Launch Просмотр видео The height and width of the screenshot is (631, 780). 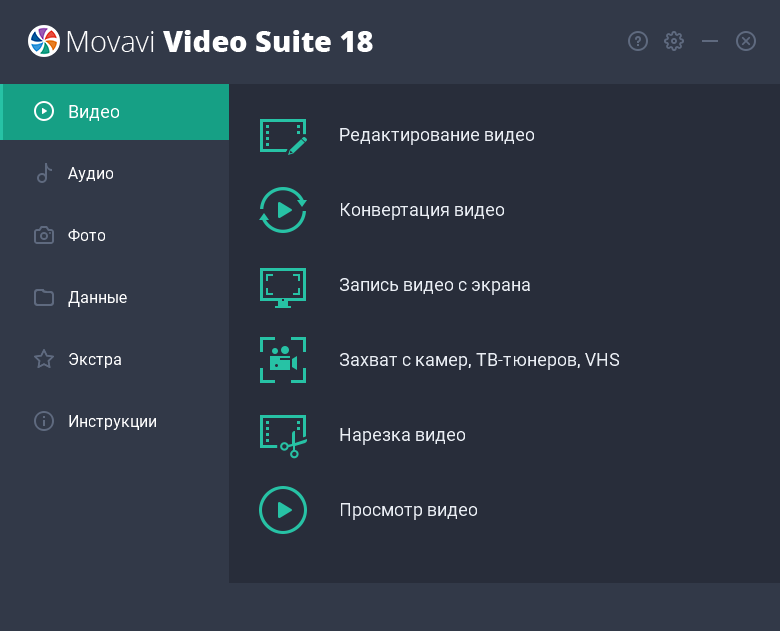(408, 510)
